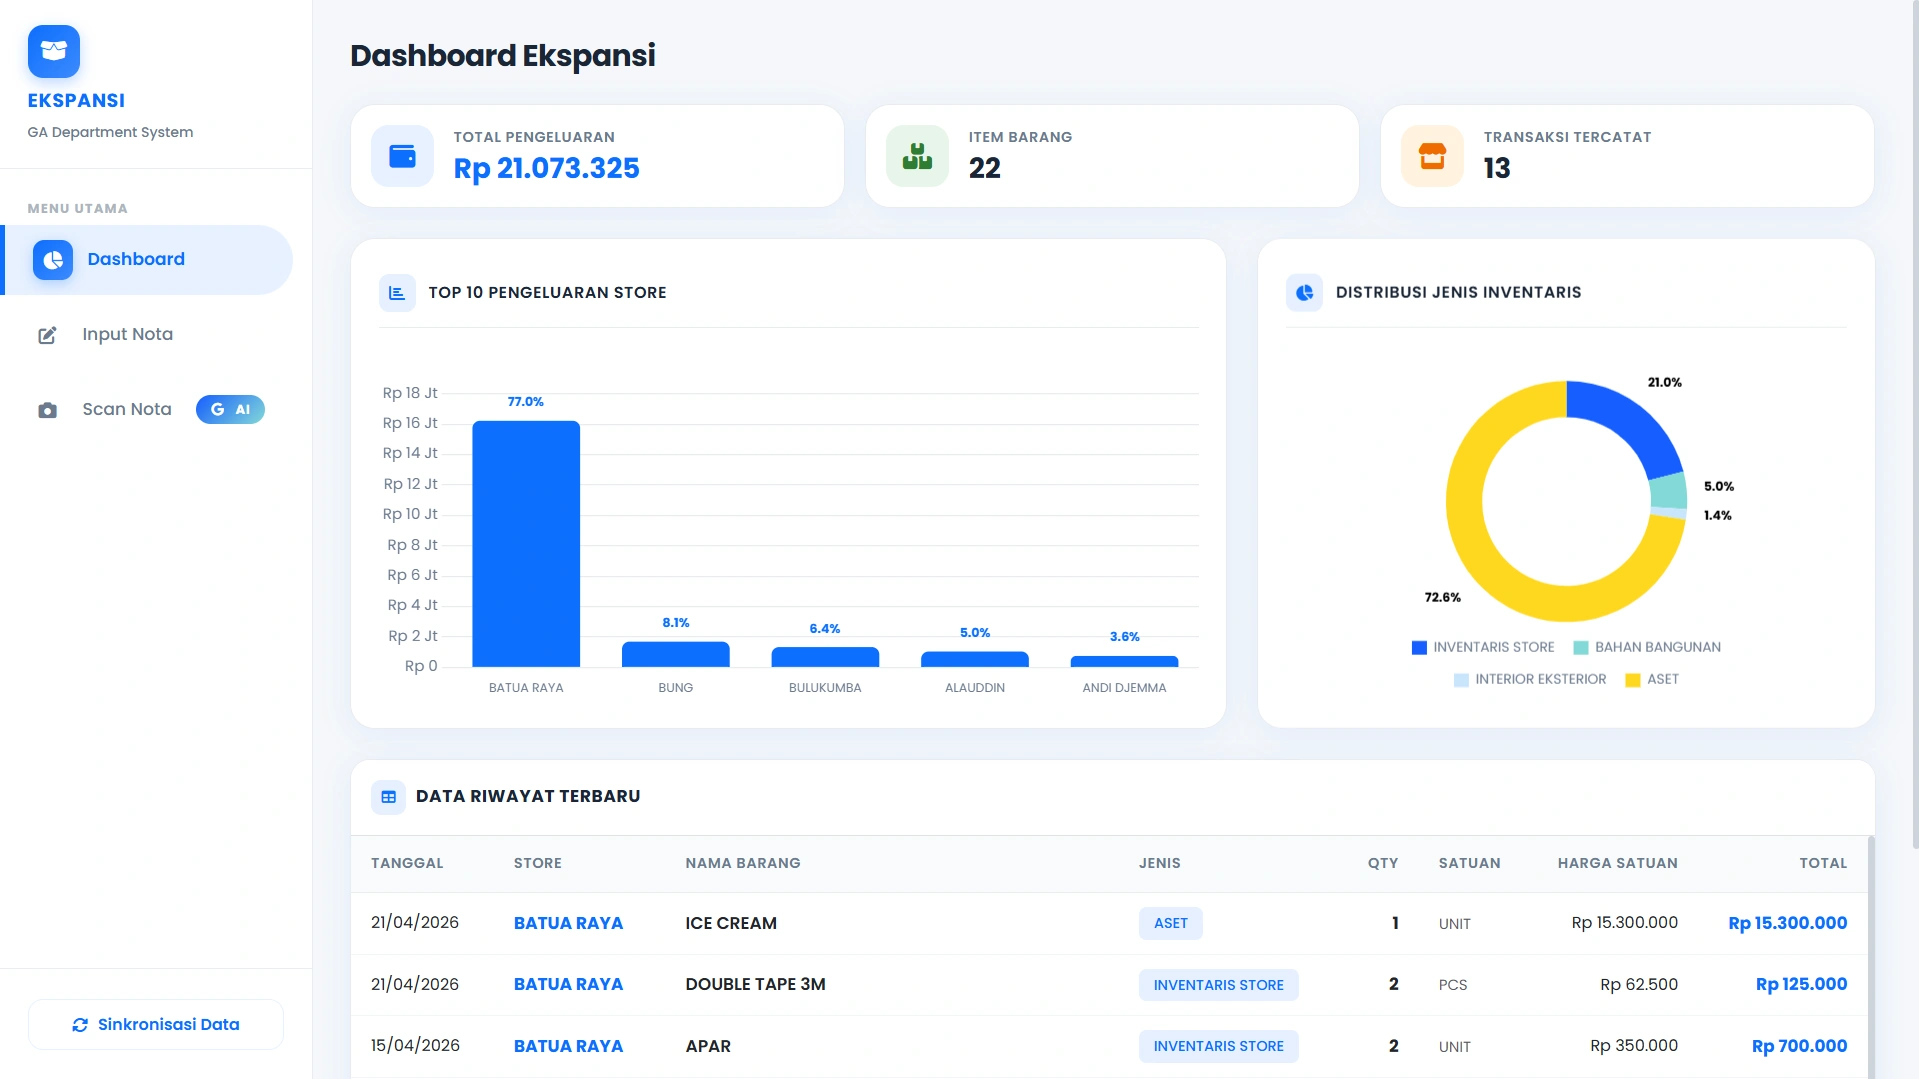Click the NAMA BARANG column header

click(x=743, y=863)
